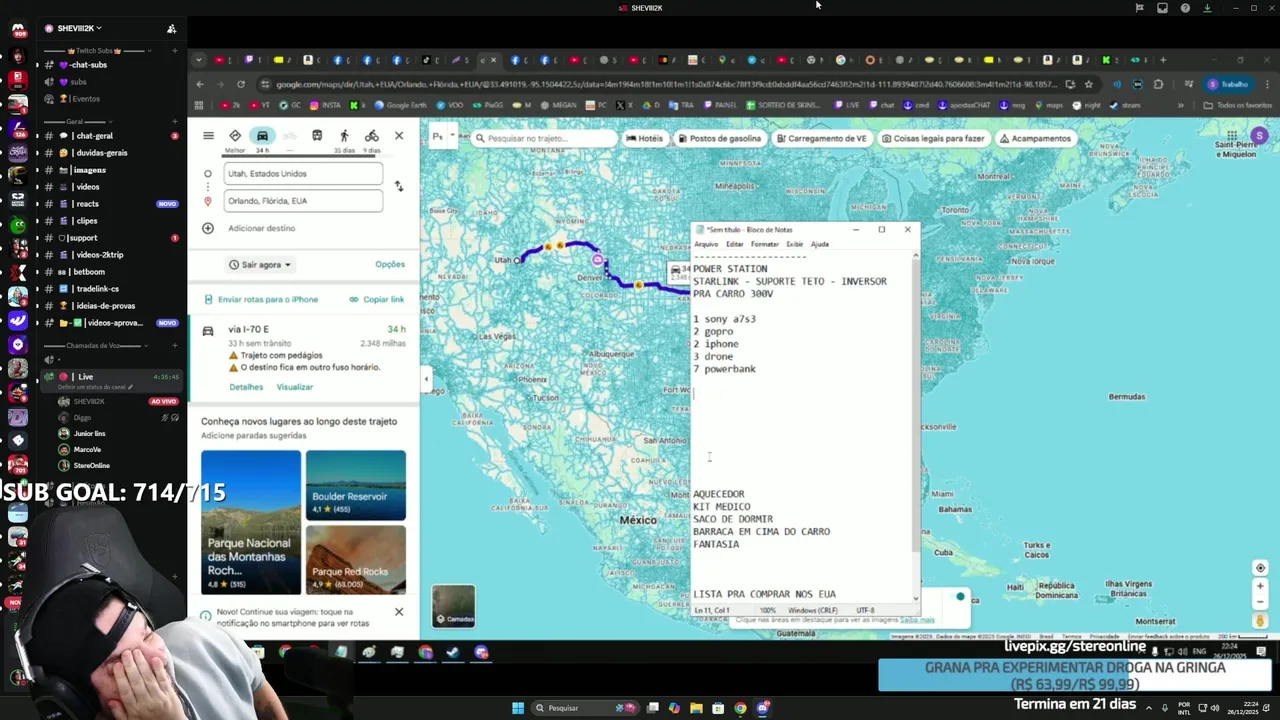Open the Google Earth bookmark
Screen dimensions: 1280x720
click(x=399, y=105)
